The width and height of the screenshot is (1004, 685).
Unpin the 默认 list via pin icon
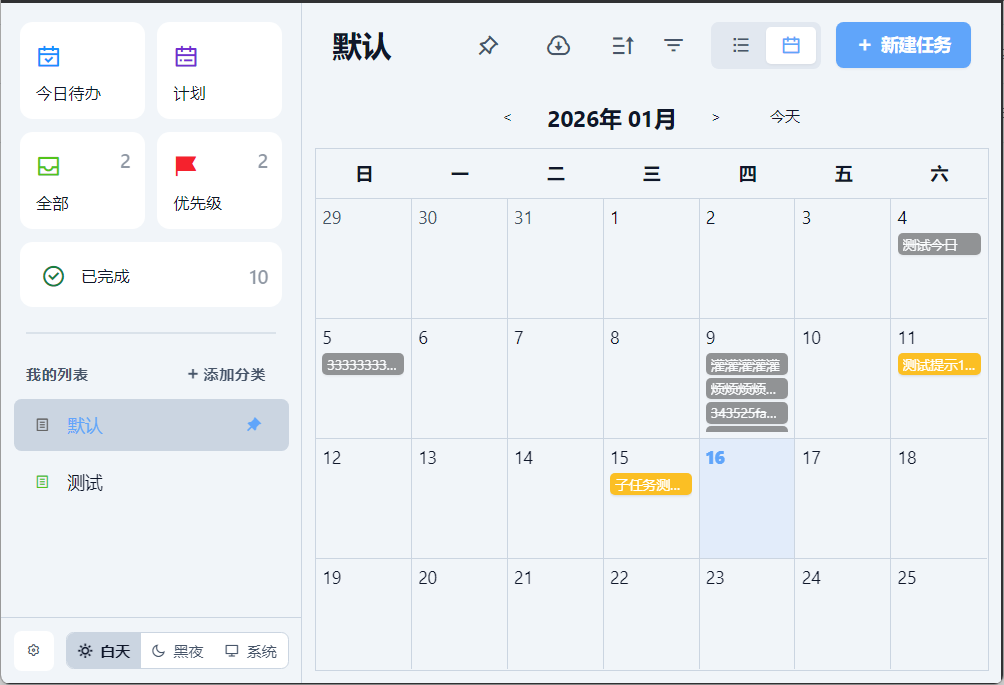click(x=254, y=424)
